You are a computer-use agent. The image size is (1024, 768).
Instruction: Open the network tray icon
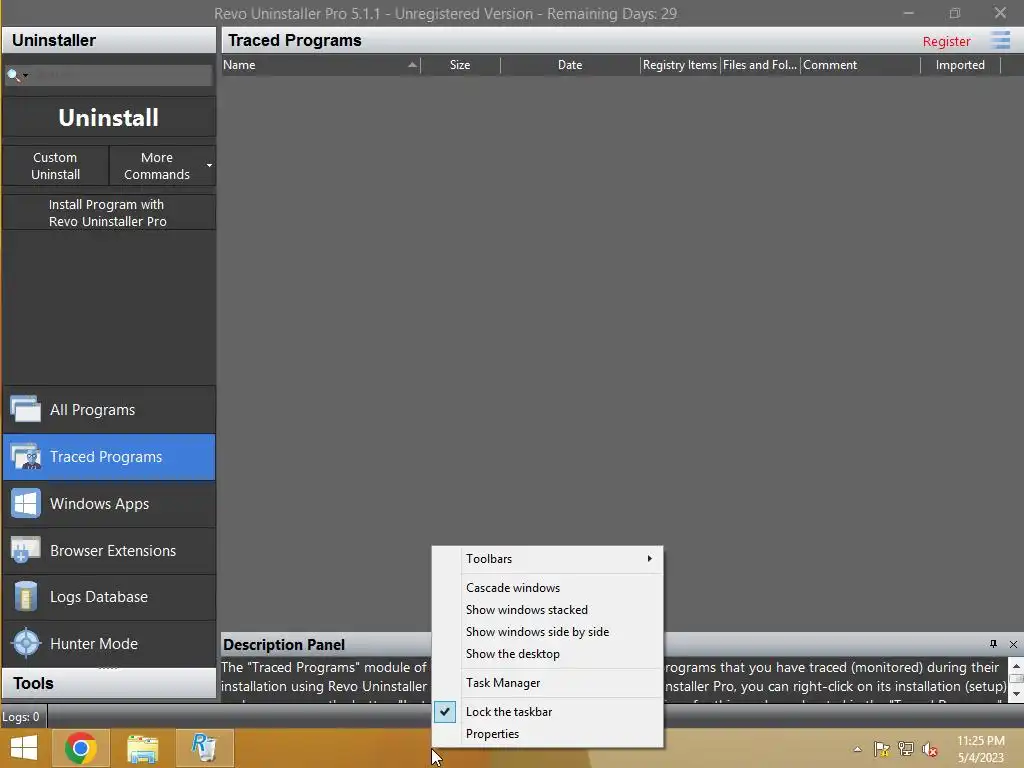point(906,749)
